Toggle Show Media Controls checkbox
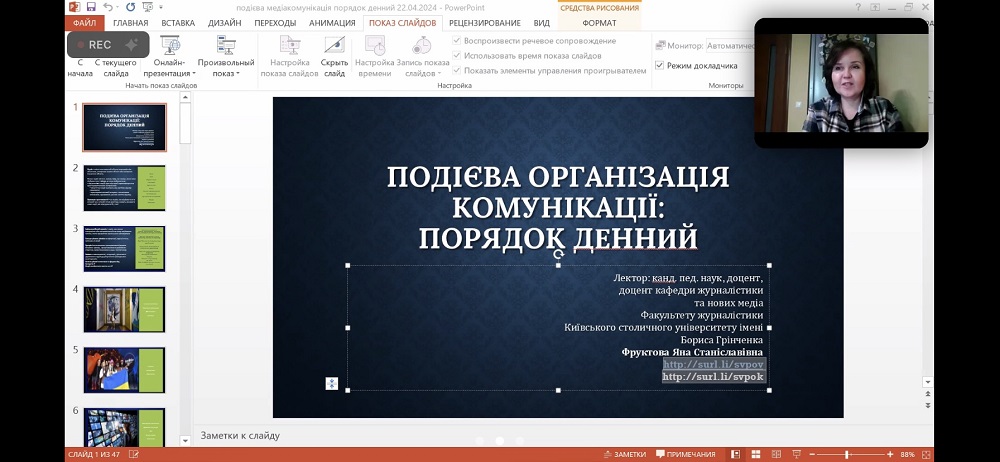The height and width of the screenshot is (462, 1000). (x=457, y=71)
